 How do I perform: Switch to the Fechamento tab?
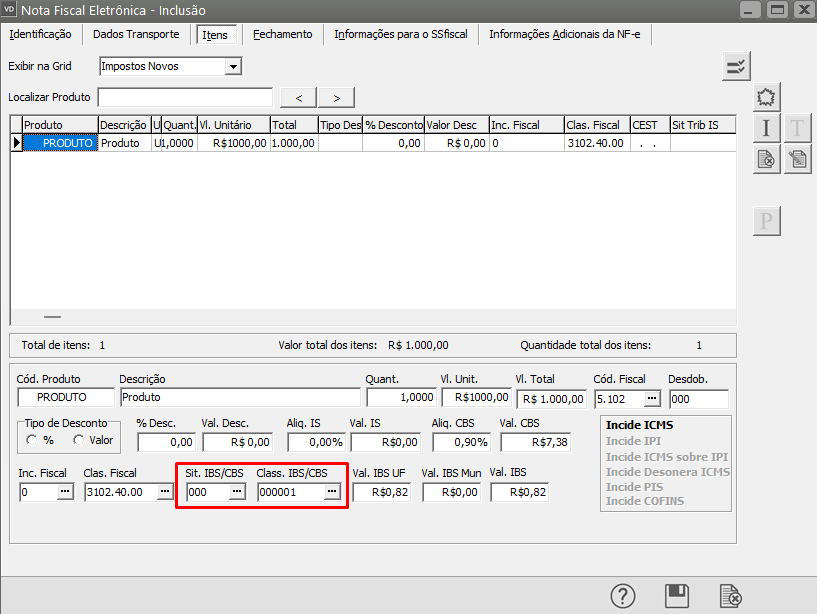click(x=282, y=34)
